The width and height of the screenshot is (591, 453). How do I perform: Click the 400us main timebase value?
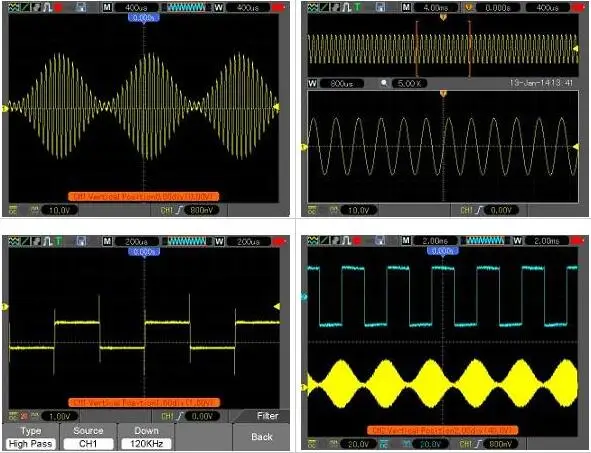136,7
